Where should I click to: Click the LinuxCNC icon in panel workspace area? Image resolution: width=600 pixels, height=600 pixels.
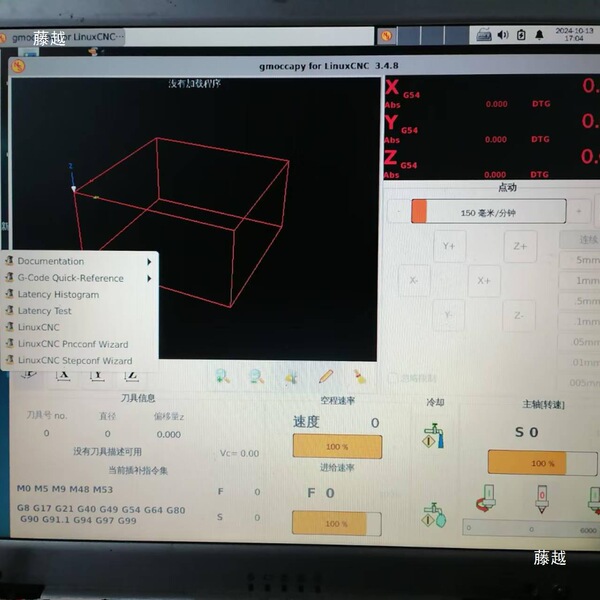pos(387,36)
